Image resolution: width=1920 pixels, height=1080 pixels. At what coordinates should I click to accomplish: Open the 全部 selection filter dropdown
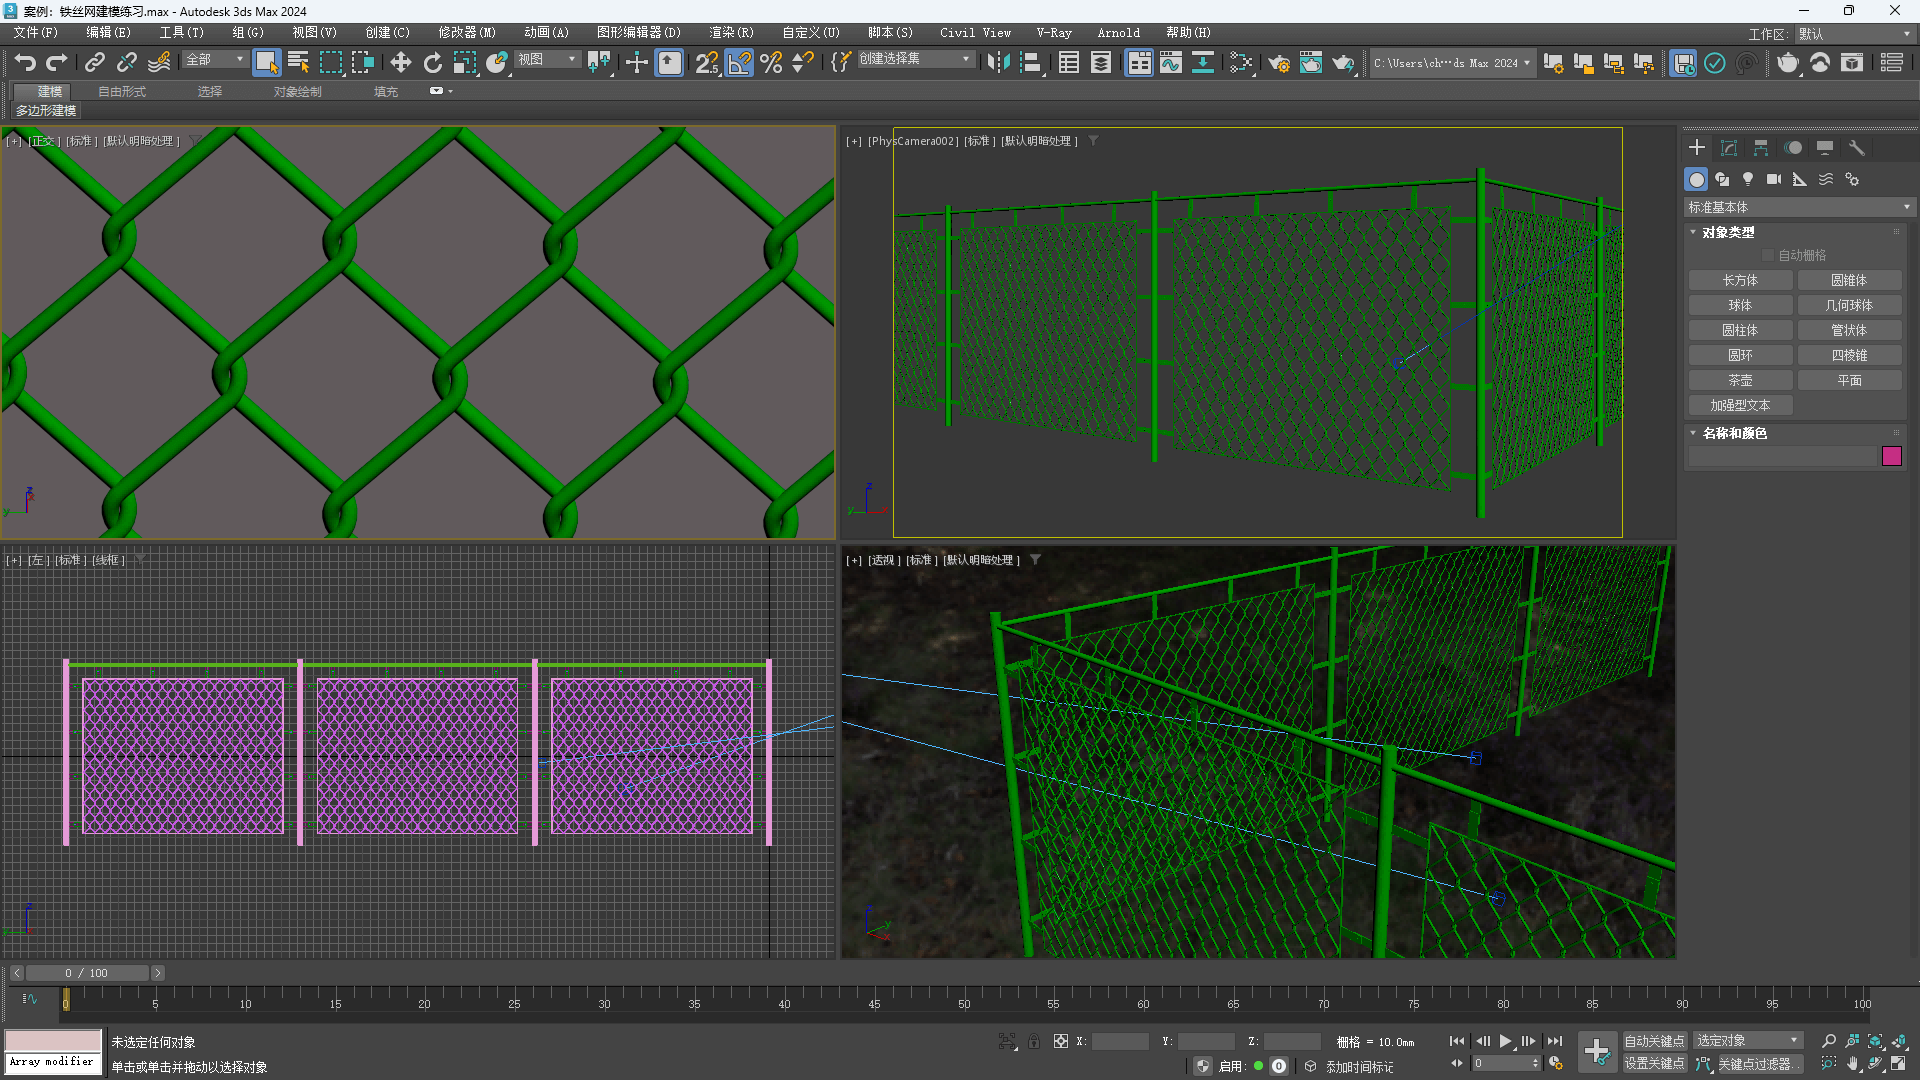pos(215,60)
